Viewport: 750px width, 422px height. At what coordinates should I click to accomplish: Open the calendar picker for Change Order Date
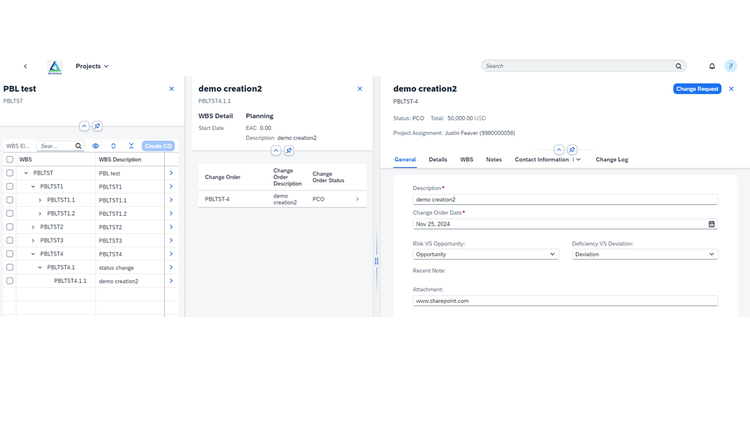point(711,224)
